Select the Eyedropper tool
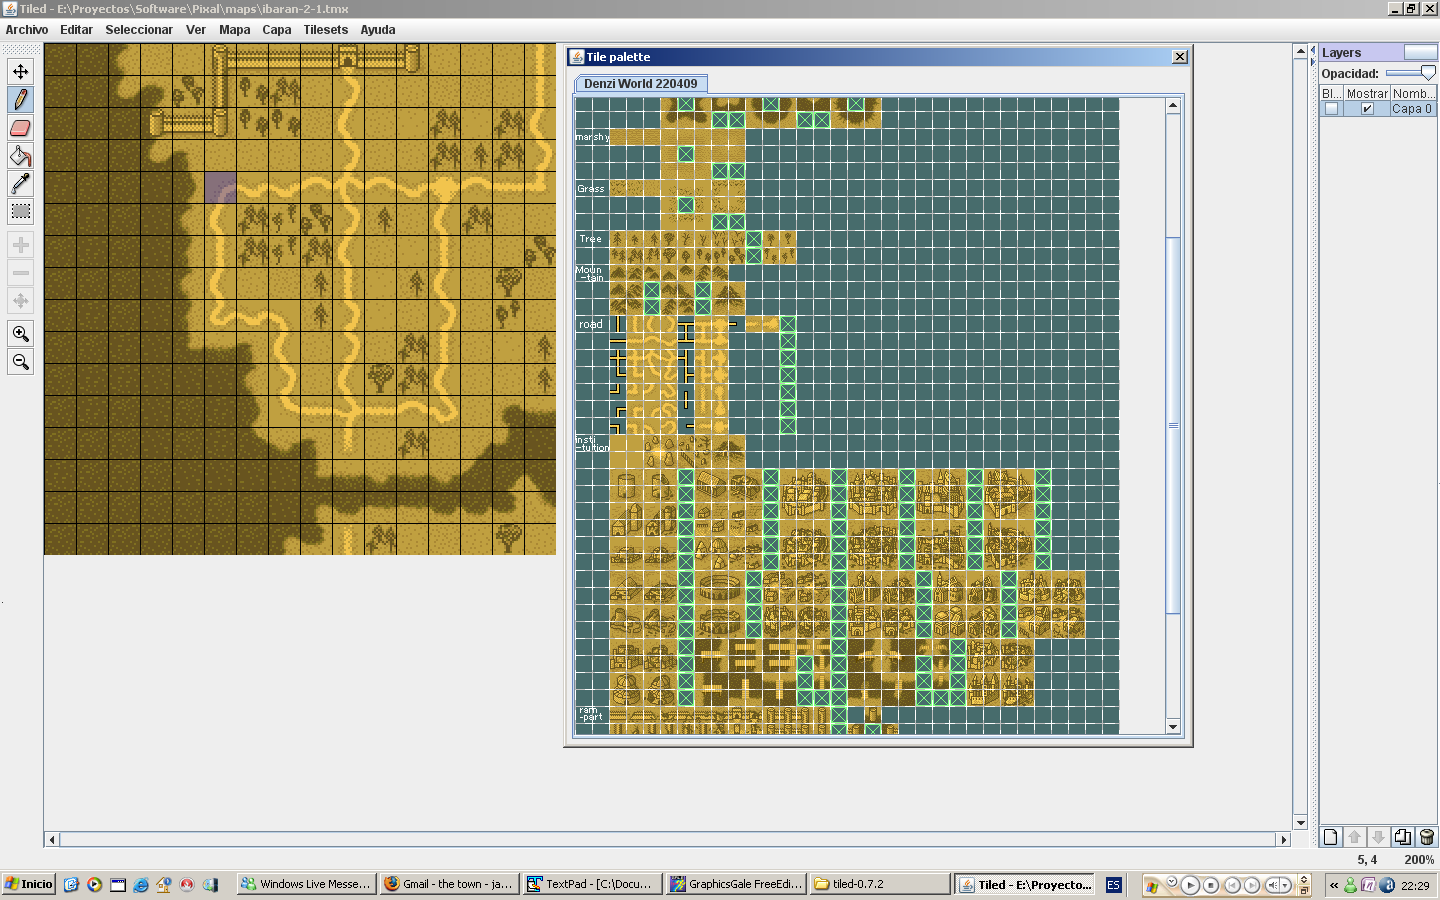This screenshot has width=1440, height=900. [20, 183]
